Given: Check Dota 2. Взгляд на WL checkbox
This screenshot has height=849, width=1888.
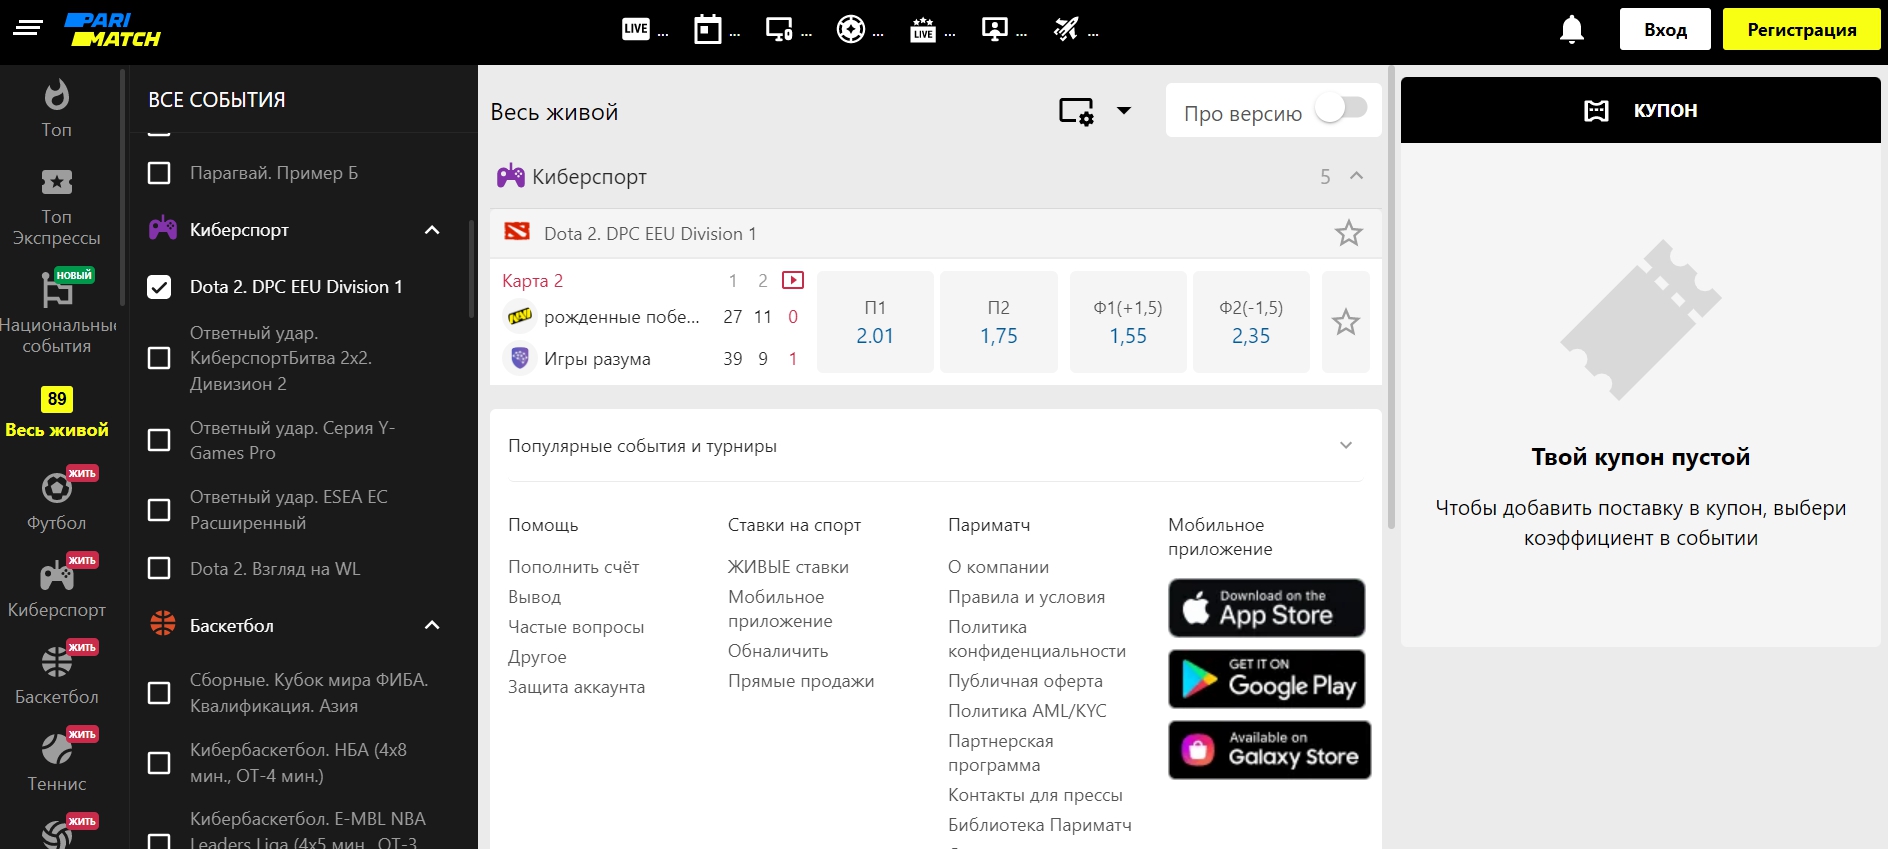Looking at the screenshot, I should (x=159, y=568).
